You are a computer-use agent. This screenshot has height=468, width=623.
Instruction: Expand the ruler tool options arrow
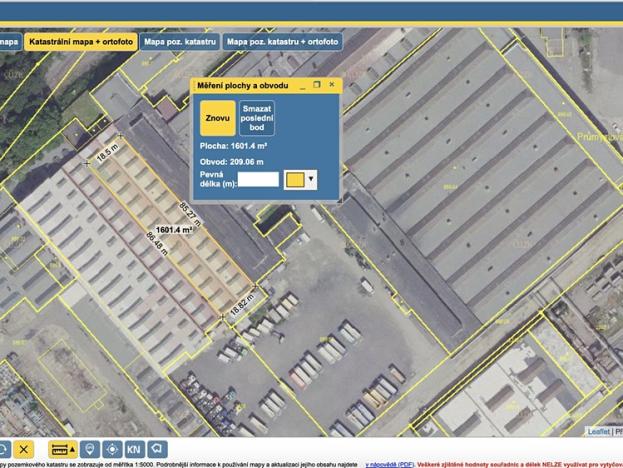pos(74,449)
